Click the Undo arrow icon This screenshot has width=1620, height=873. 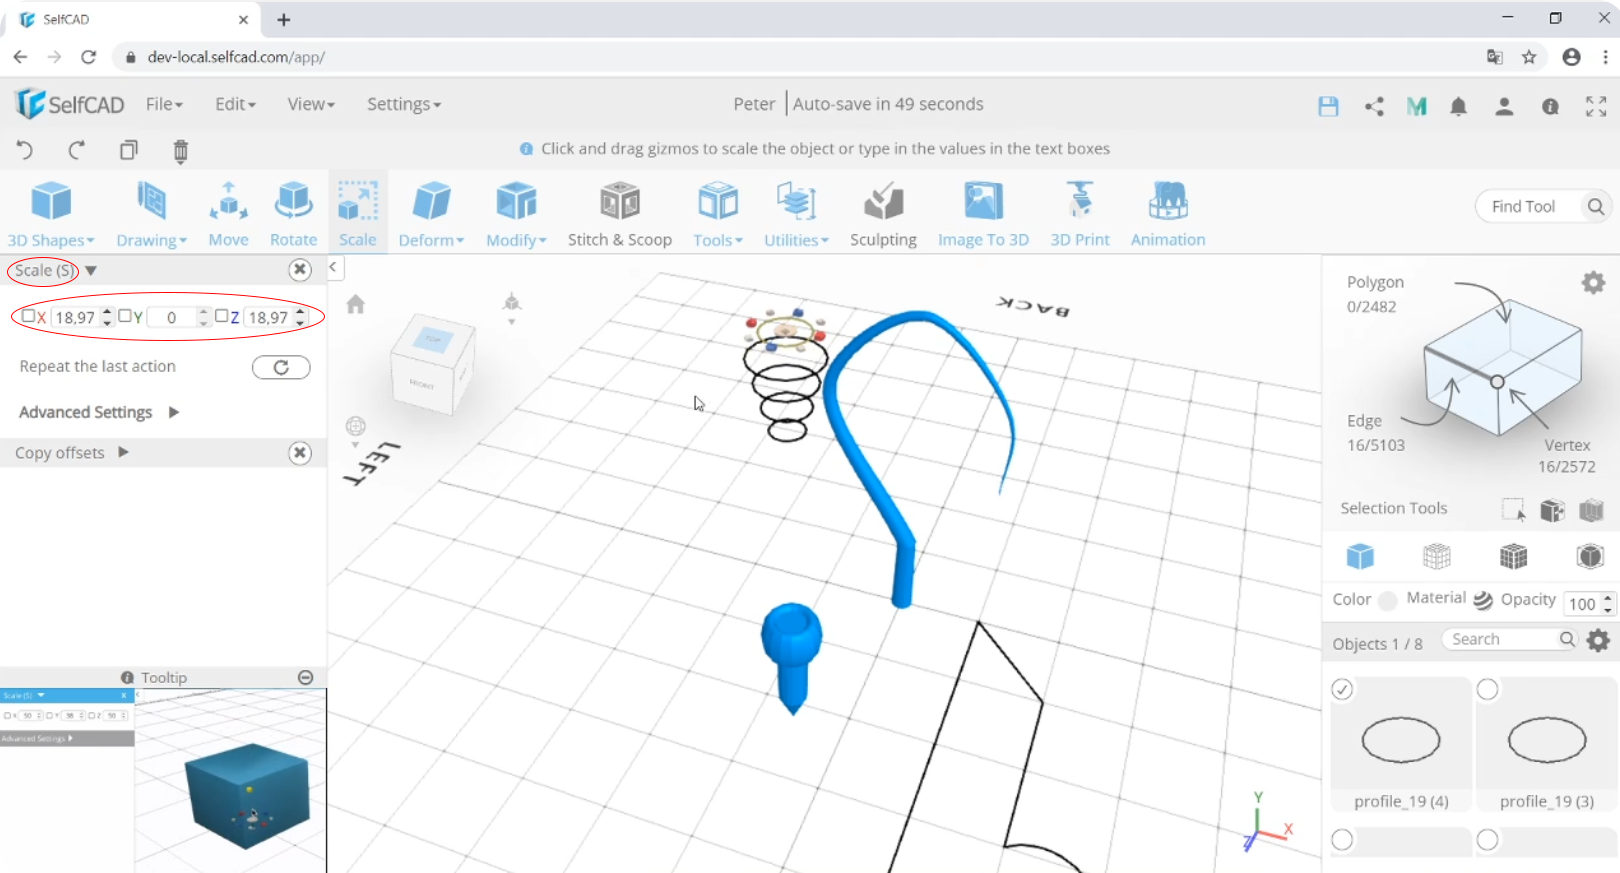25,150
